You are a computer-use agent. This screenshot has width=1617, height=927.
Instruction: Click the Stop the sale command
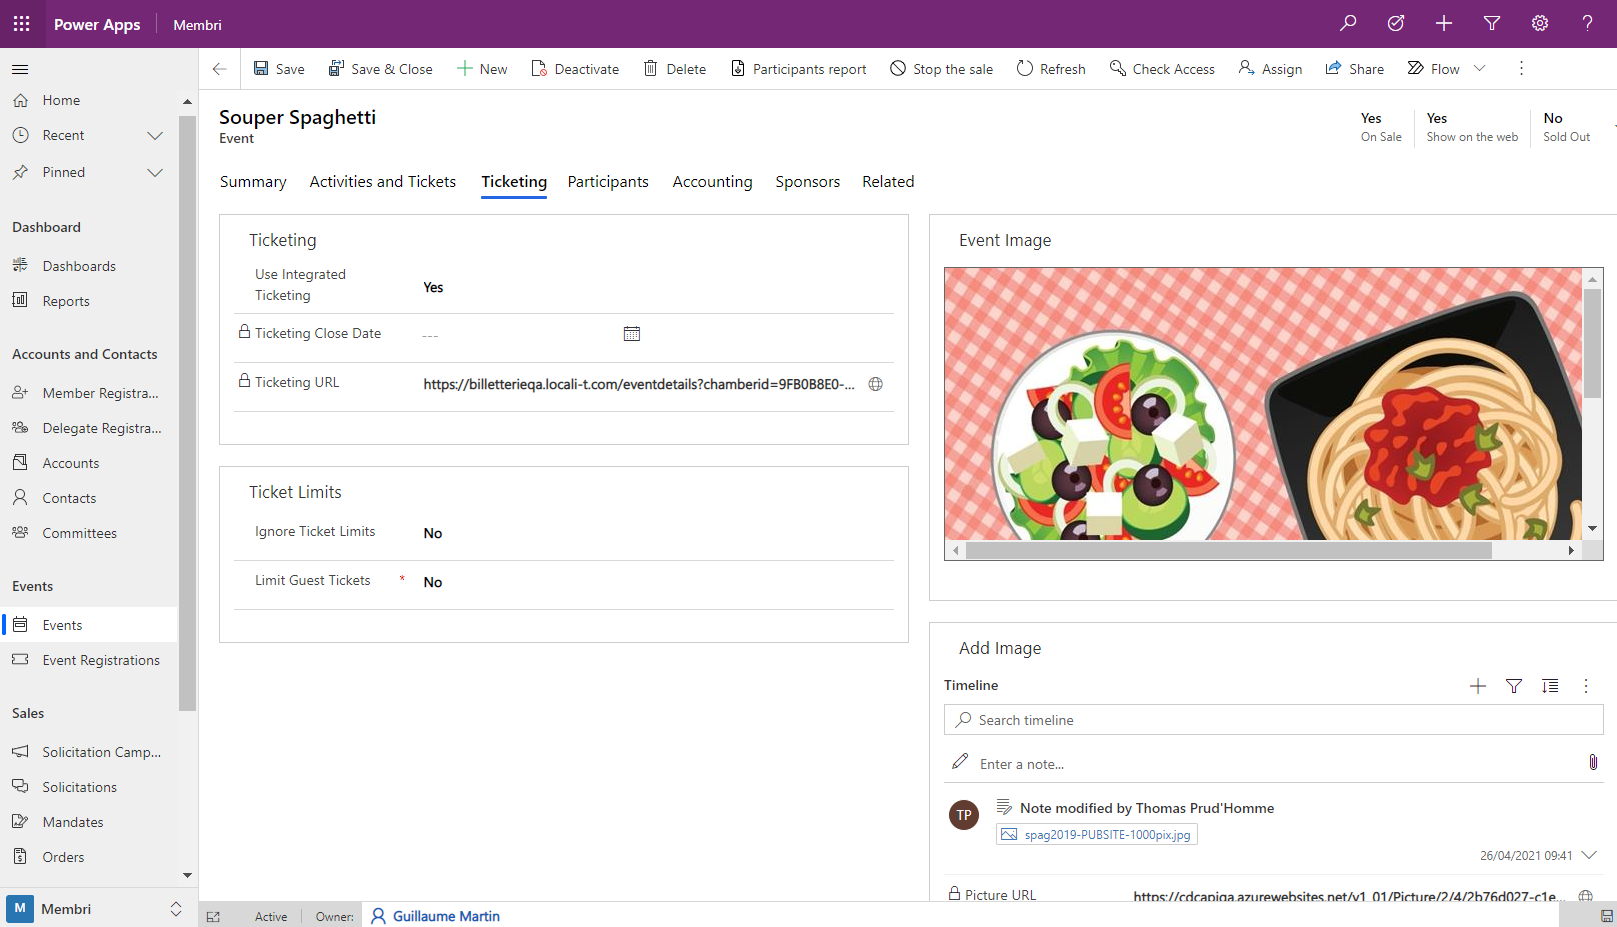pyautogui.click(x=941, y=68)
